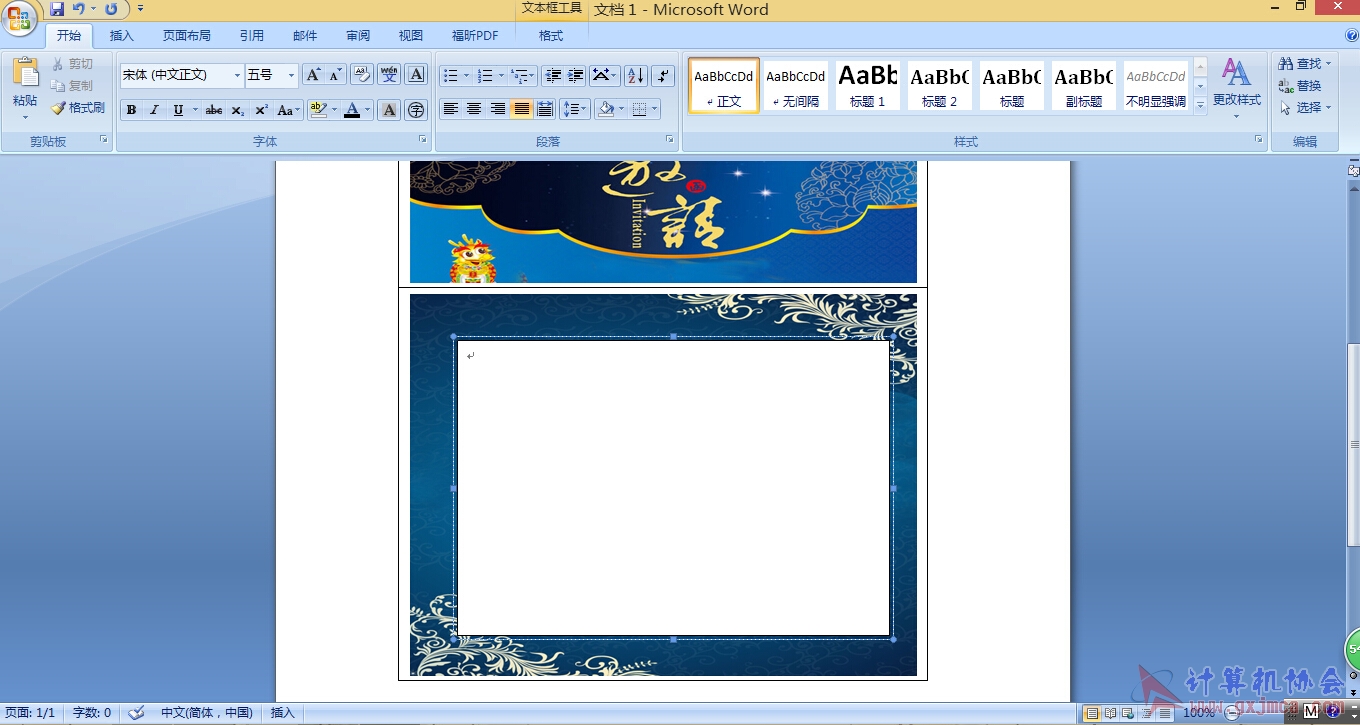
Task: Apply distributed alignment
Action: tap(545, 109)
